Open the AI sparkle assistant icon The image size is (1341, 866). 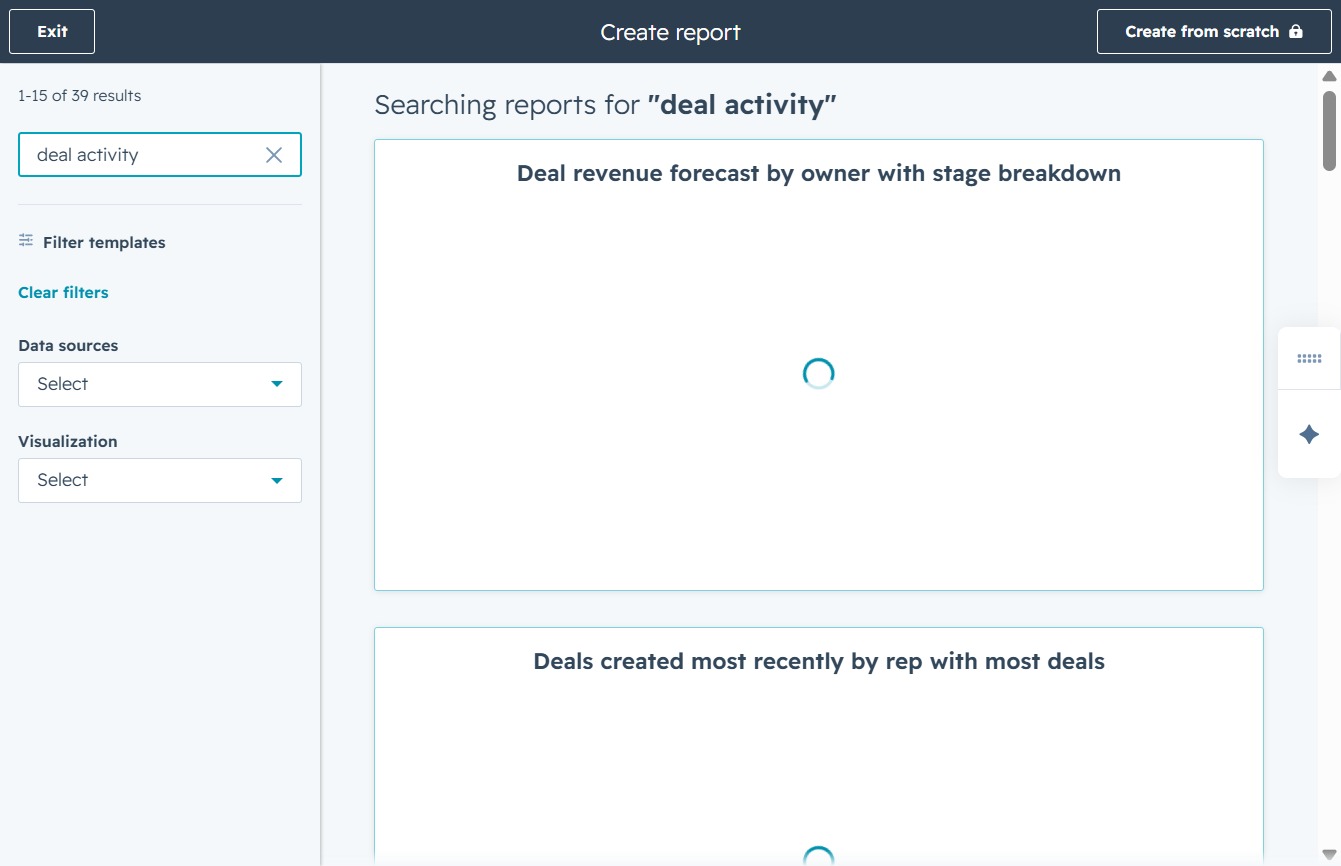click(x=1309, y=434)
